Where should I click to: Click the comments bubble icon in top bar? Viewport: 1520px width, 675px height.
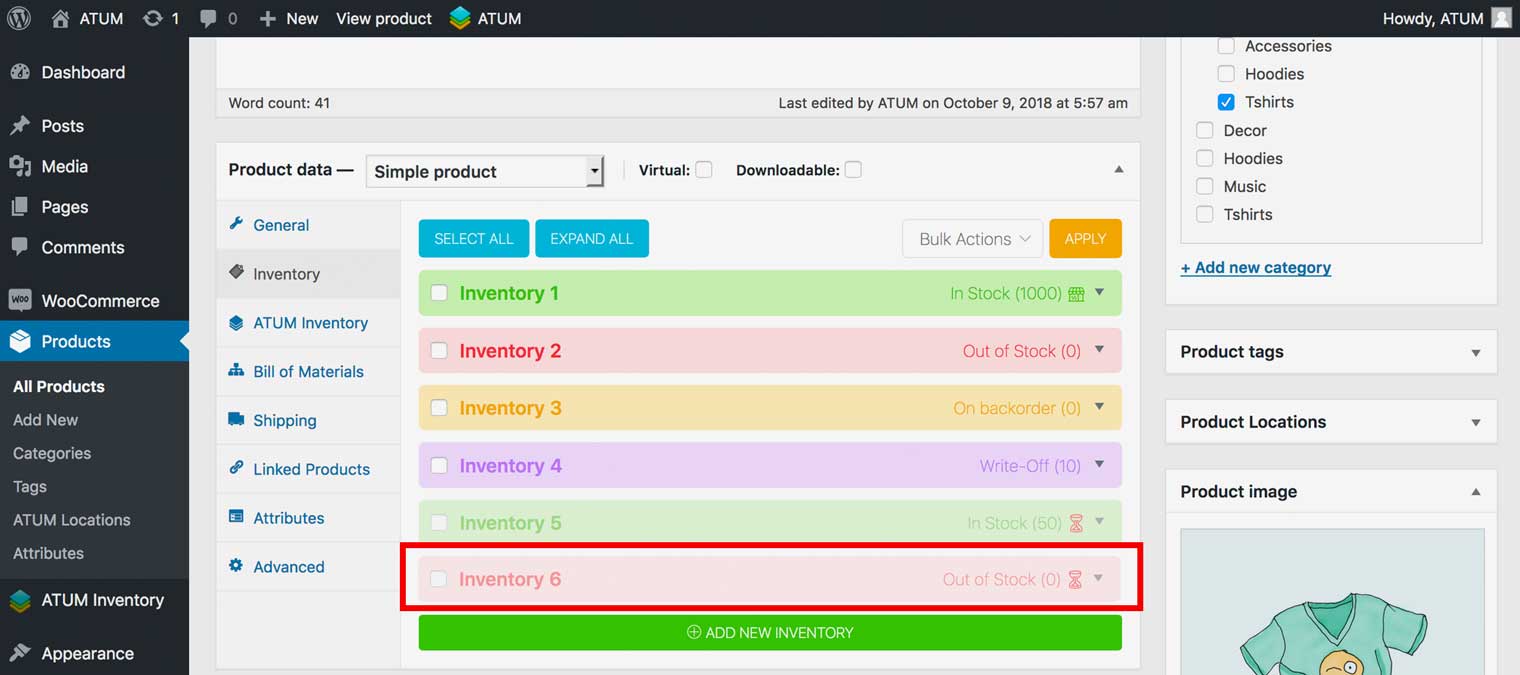pos(208,19)
